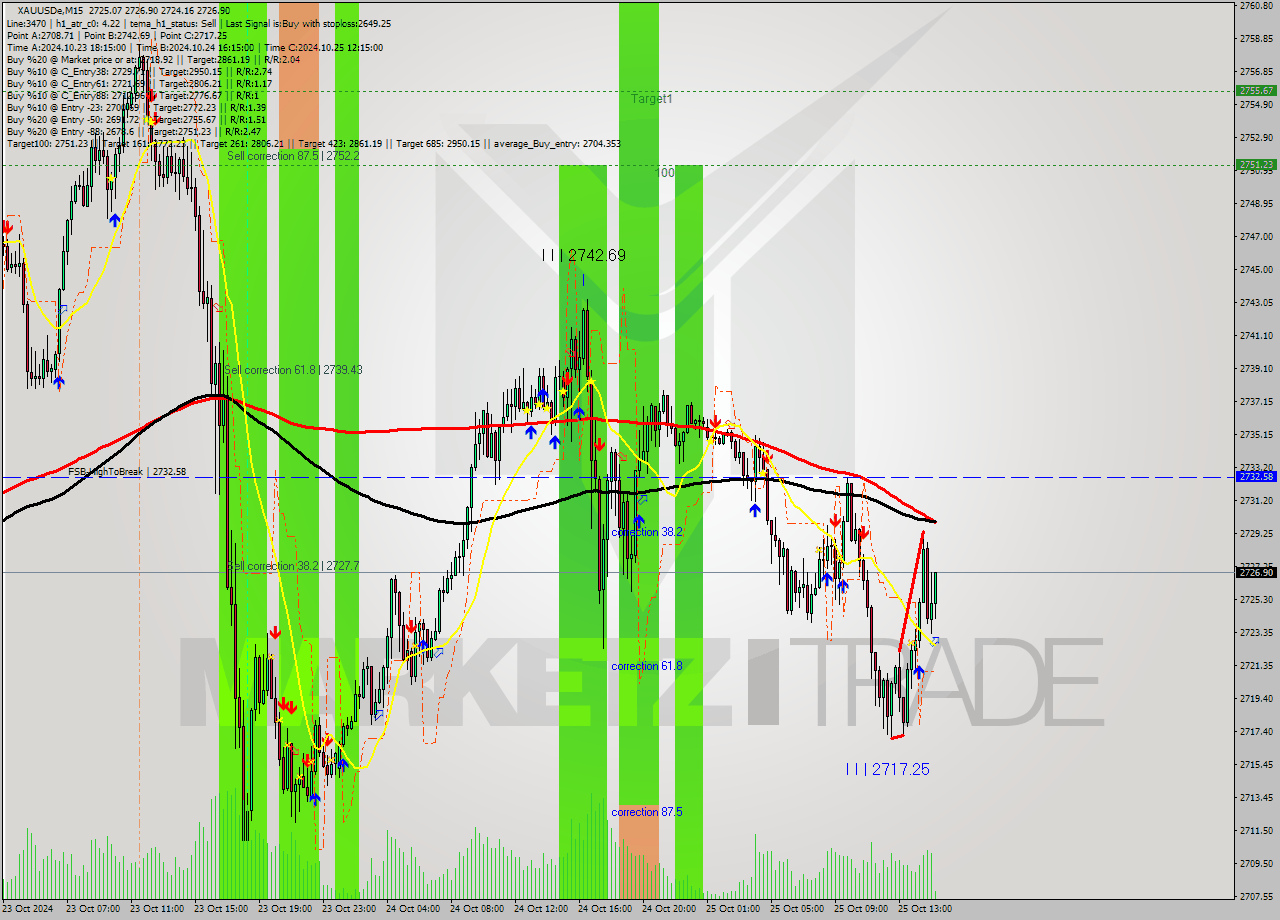Viewport: 1280px width, 920px height.
Task: Click the 'Buy %20 @ Market price' line
Action: pyautogui.click(x=152, y=59)
